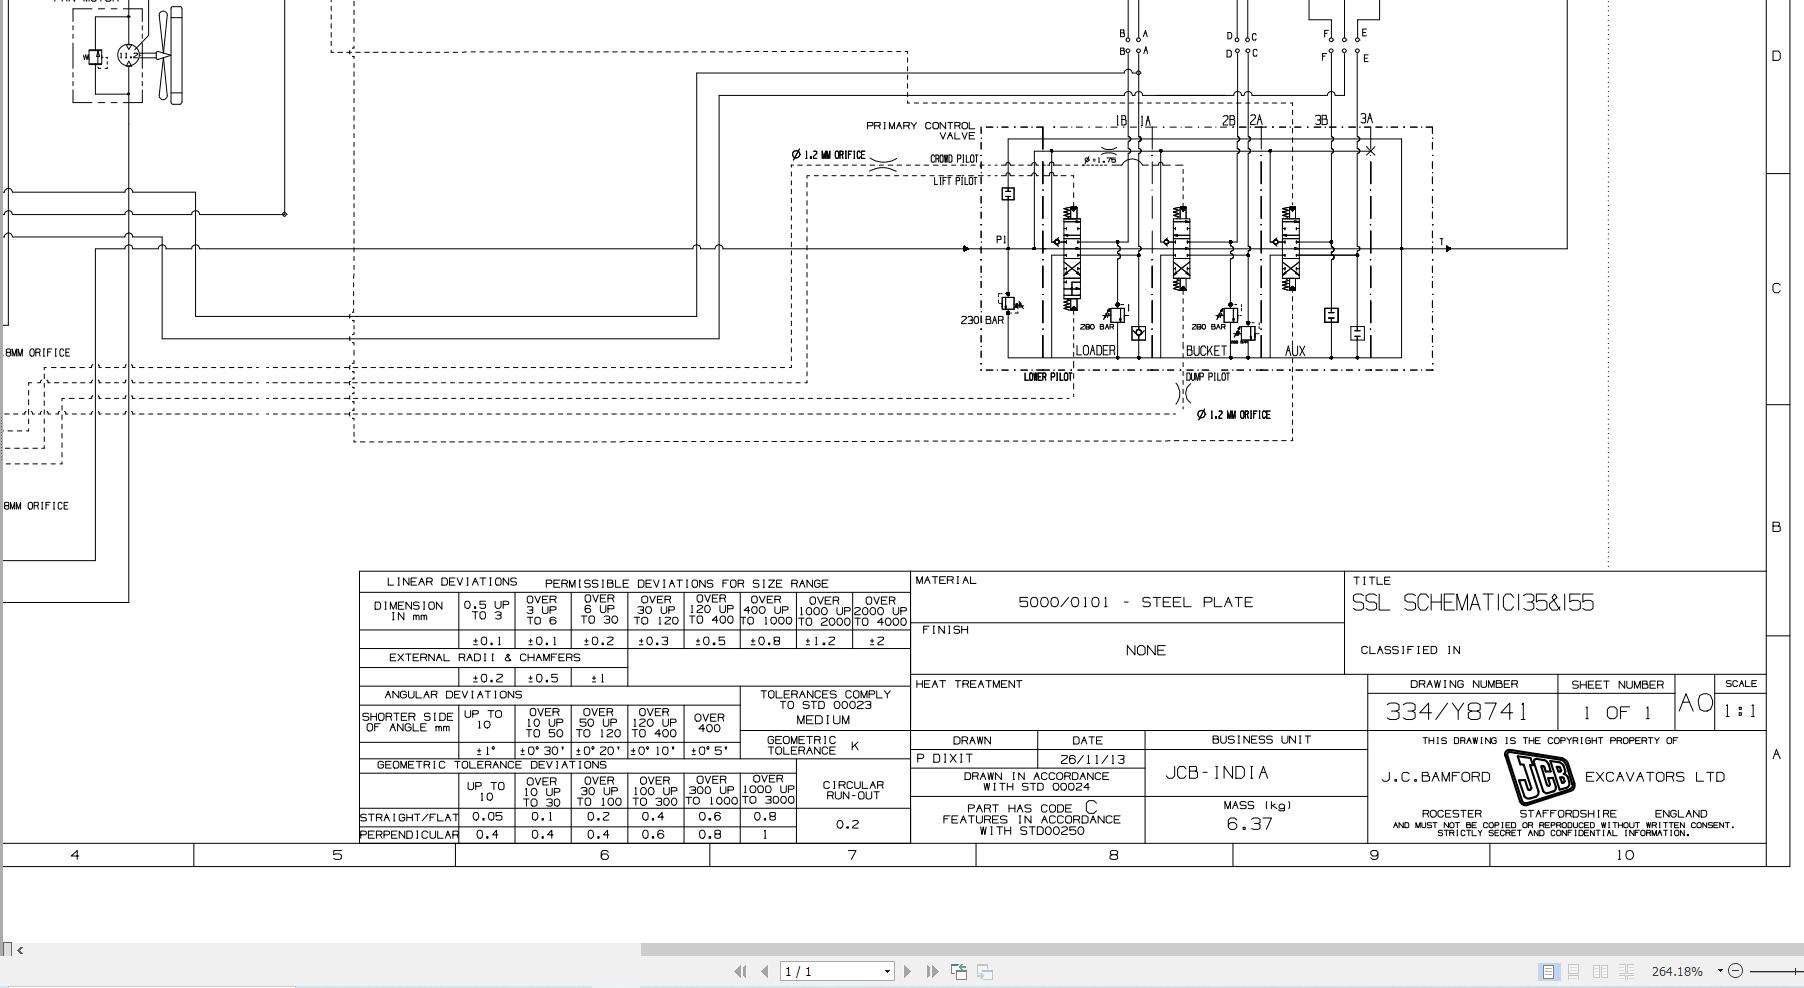Toggle single page view mode
Viewport: 1804px width, 988px height.
point(1549,970)
